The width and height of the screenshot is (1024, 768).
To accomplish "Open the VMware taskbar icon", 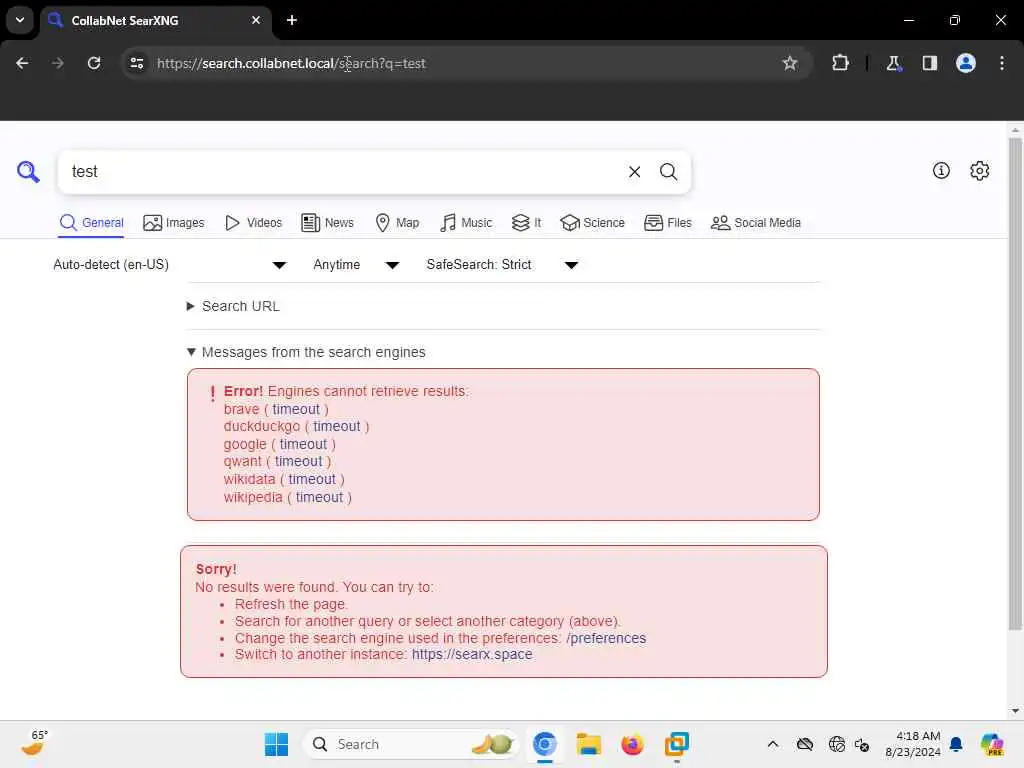I will tap(677, 744).
